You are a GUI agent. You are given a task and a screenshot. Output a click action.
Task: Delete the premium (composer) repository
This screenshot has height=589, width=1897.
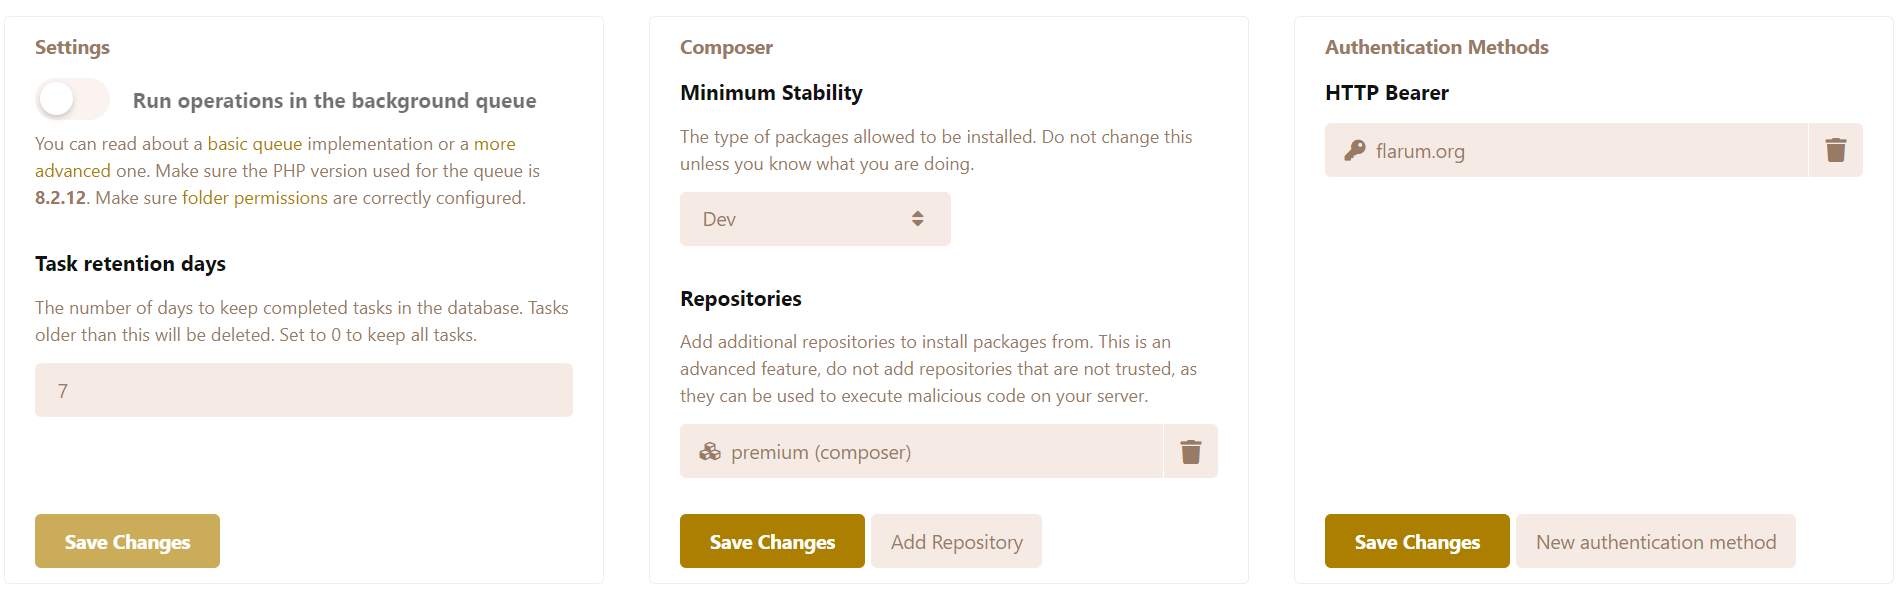pos(1190,451)
